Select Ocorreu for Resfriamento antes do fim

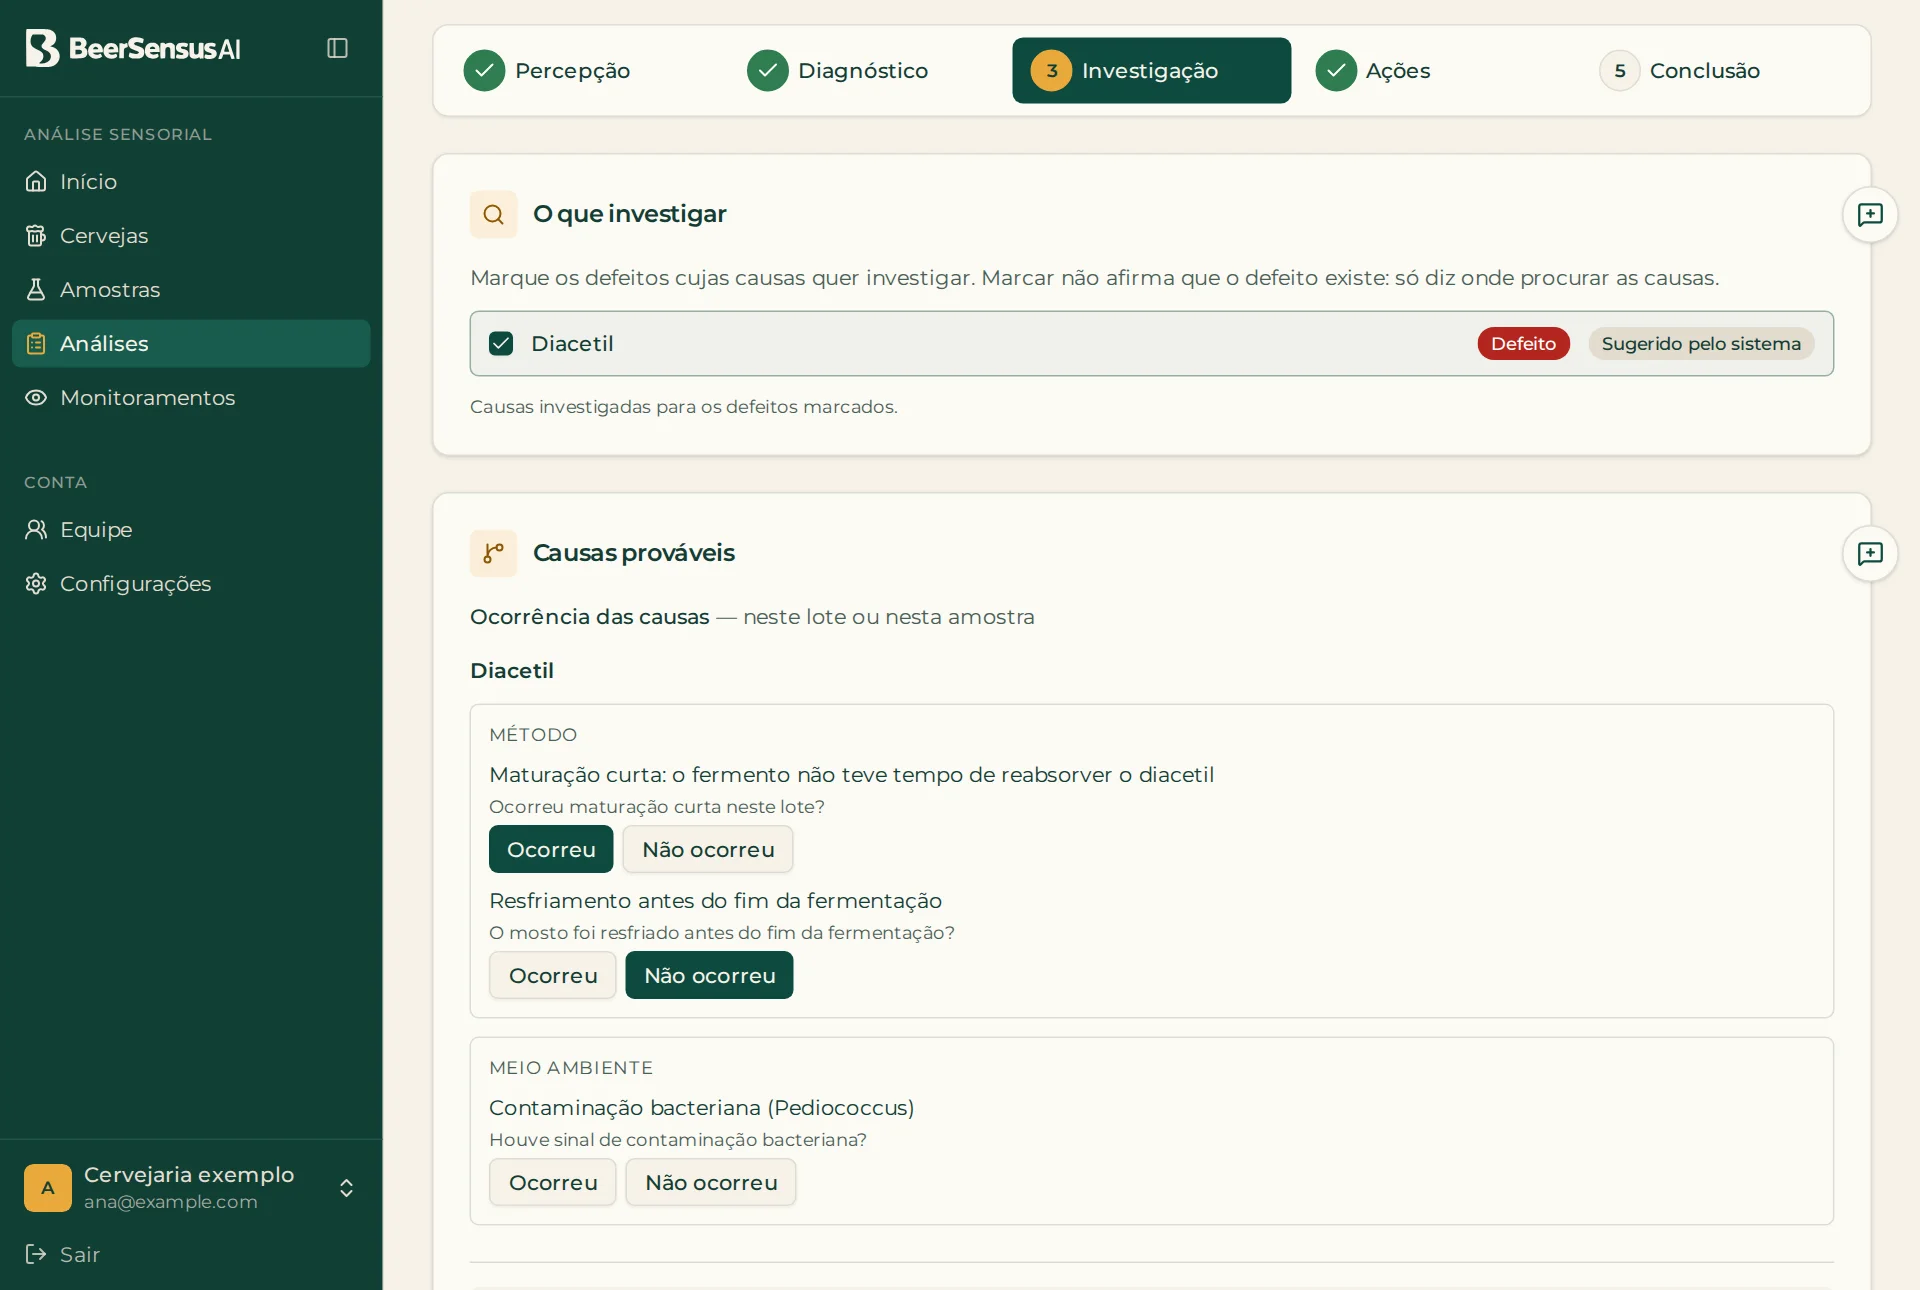[x=552, y=975]
